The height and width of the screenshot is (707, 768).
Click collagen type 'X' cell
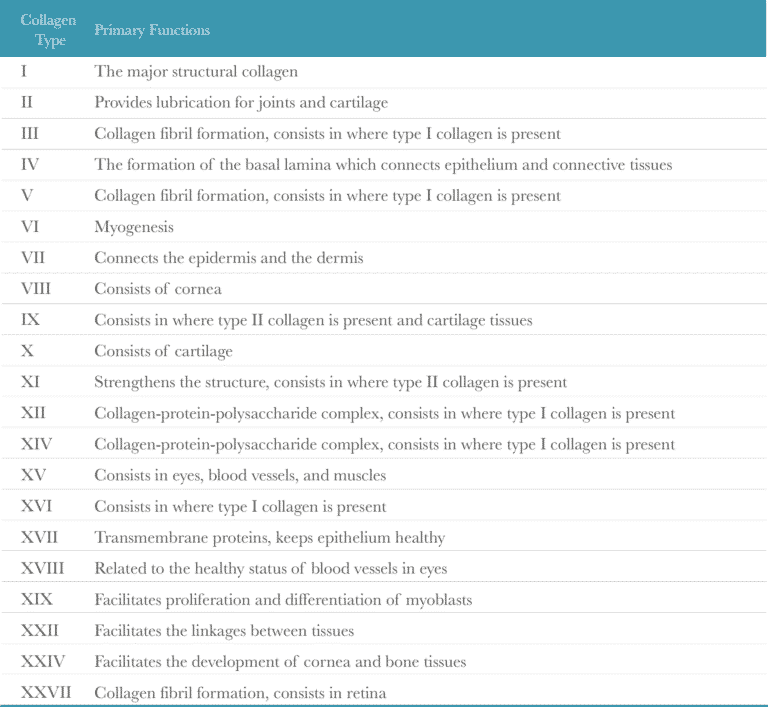pyautogui.click(x=27, y=351)
